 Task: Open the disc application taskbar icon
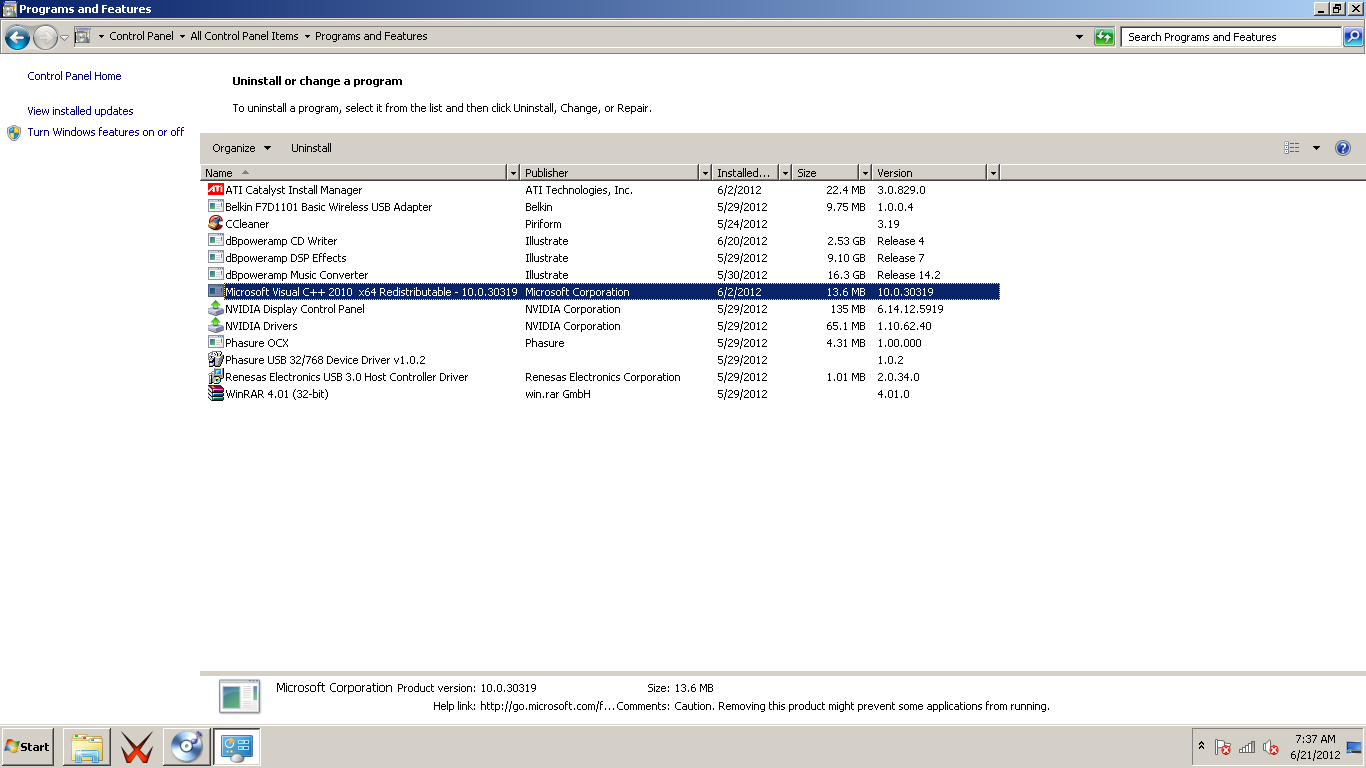pos(187,747)
